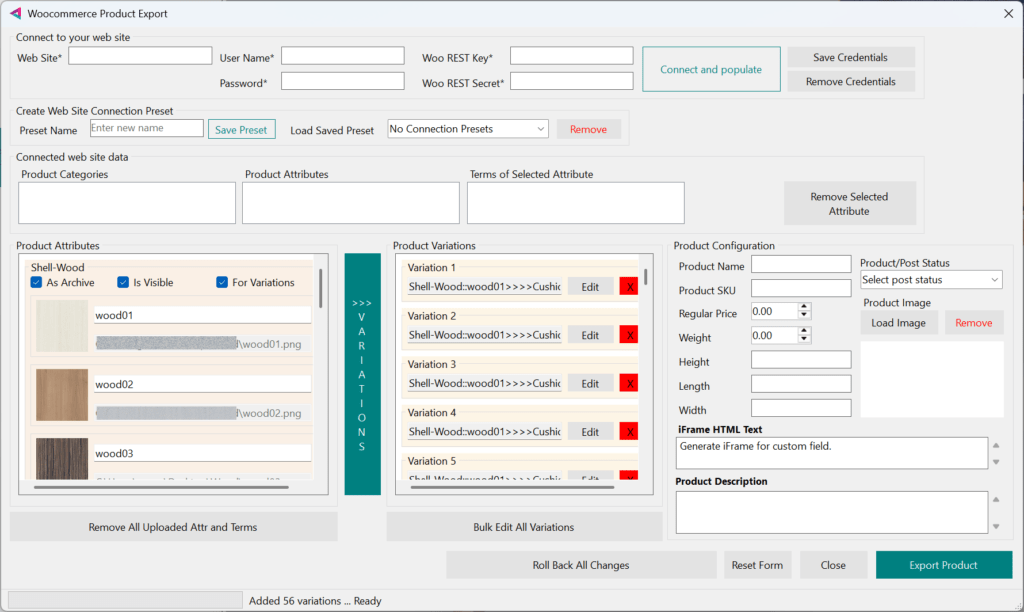This screenshot has height=612, width=1024.
Task: Expand the Select post status dropdown
Action: [930, 280]
